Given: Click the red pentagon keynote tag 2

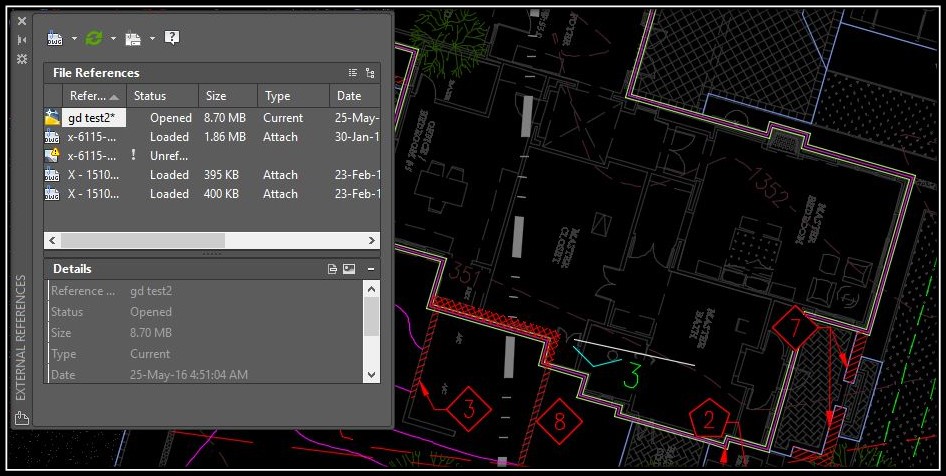Looking at the screenshot, I should 709,419.
